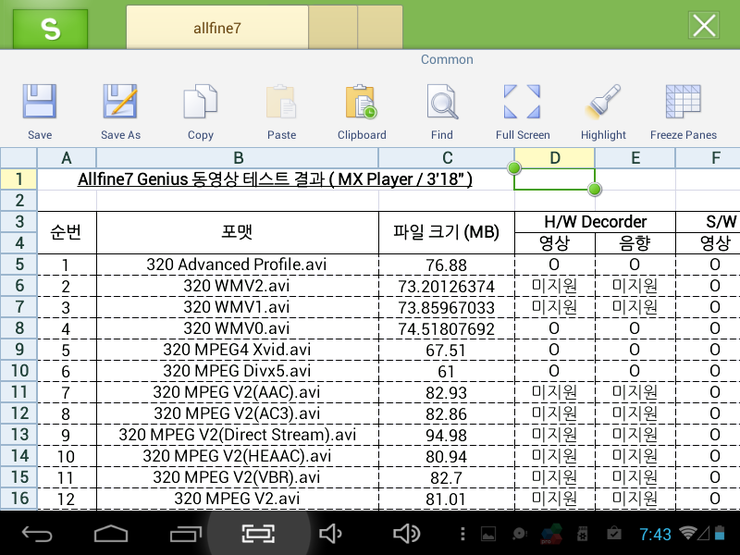Select row 16 header
The image size is (740, 555).
coord(19,498)
